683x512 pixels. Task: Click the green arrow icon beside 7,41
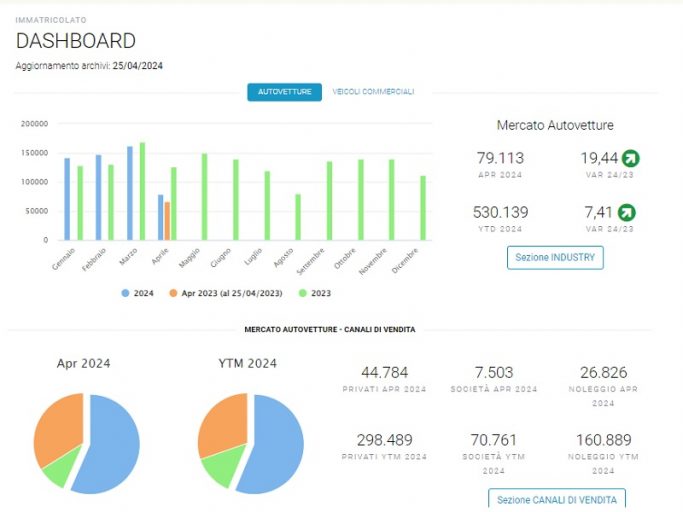627,213
